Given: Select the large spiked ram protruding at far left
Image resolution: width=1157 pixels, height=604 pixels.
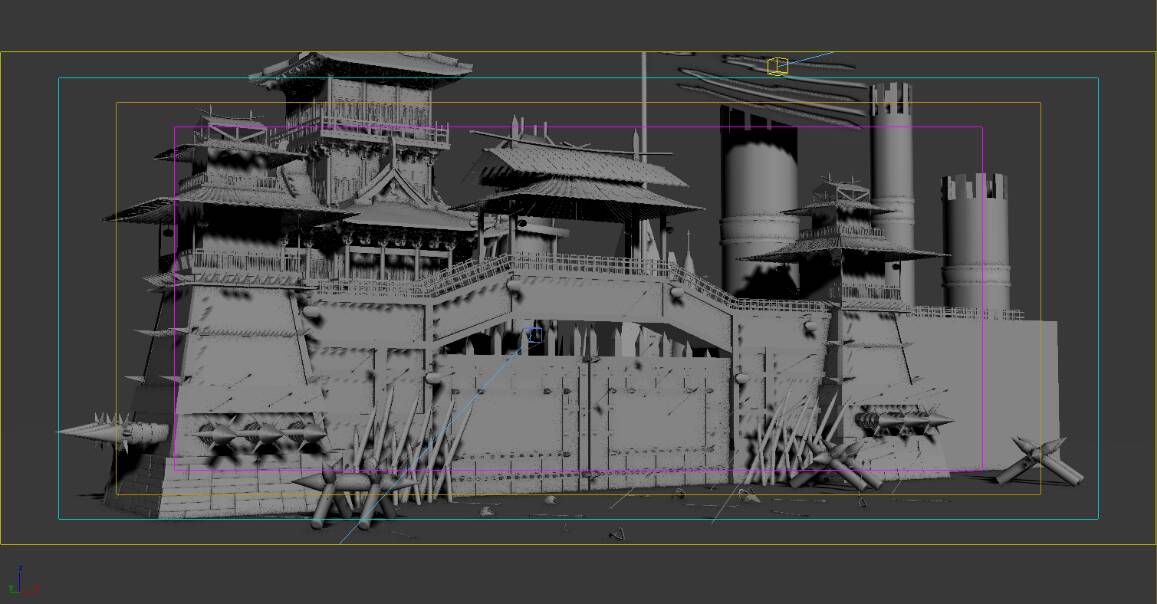Looking at the screenshot, I should click(113, 431).
